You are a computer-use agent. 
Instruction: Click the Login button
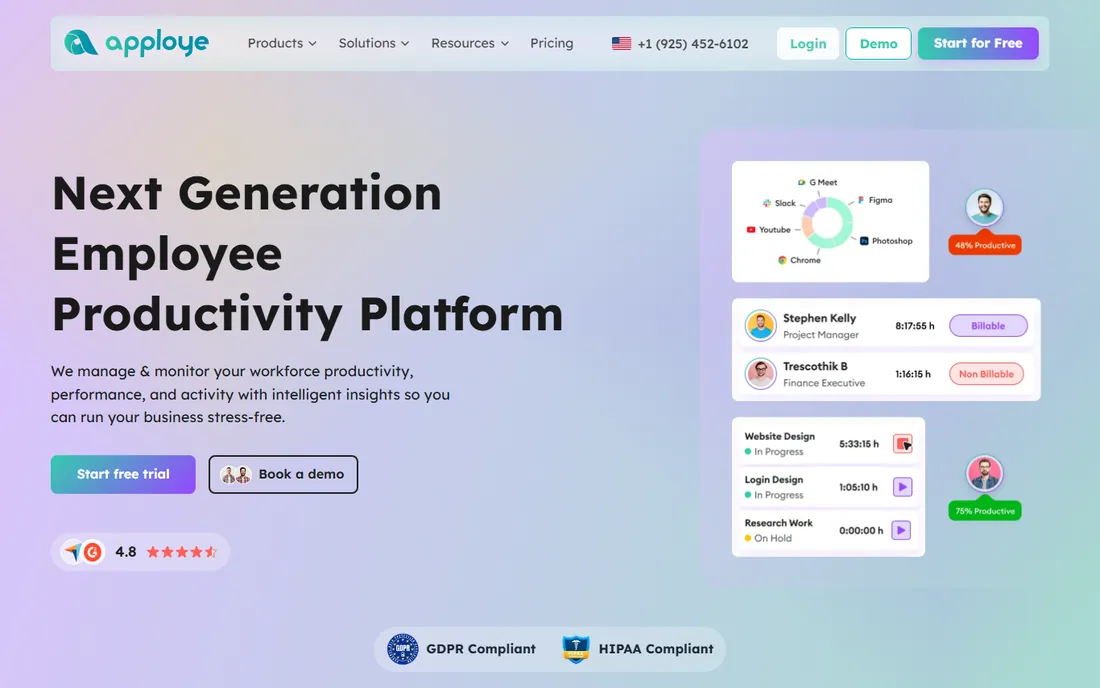click(x=807, y=43)
